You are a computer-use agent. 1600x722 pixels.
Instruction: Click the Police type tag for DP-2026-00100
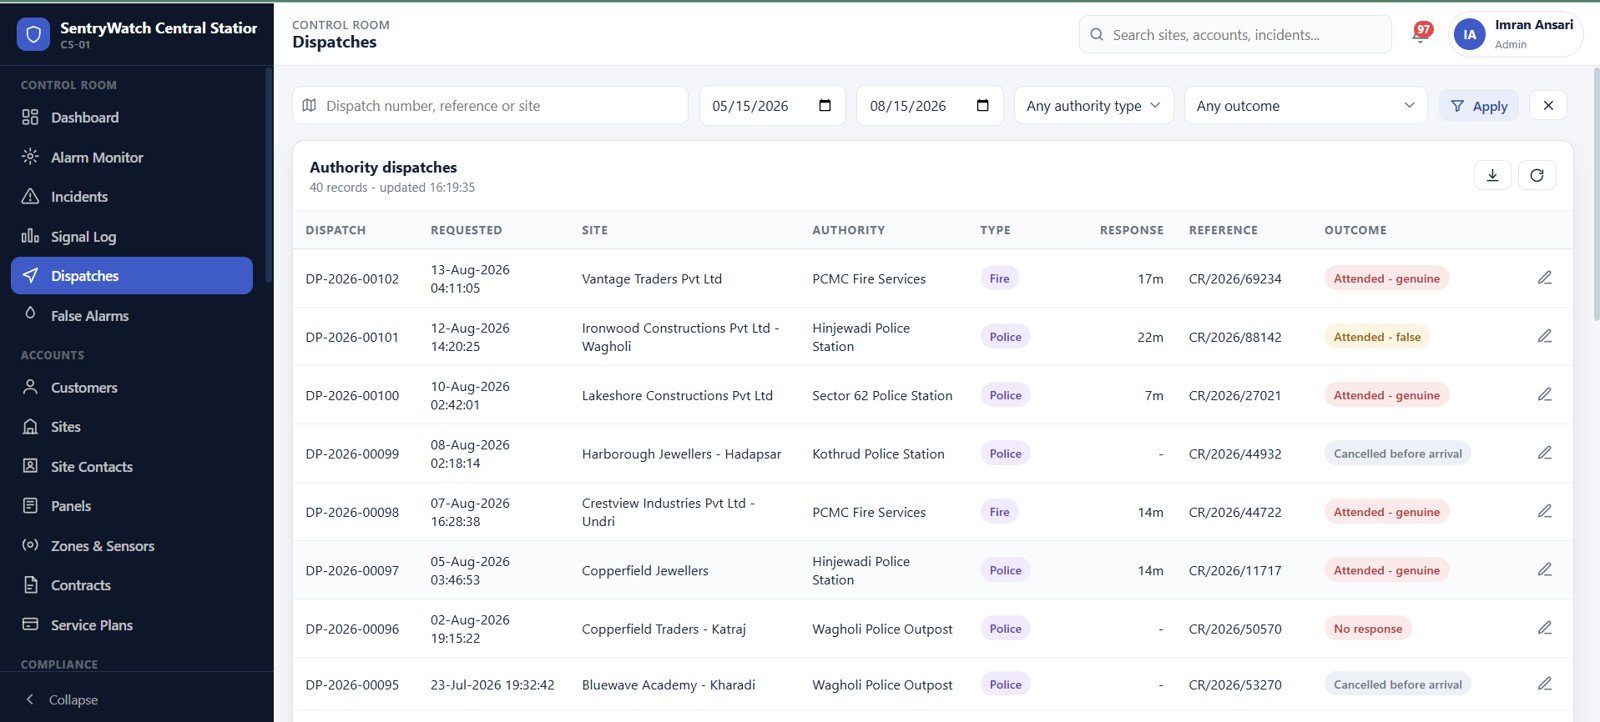point(1005,395)
